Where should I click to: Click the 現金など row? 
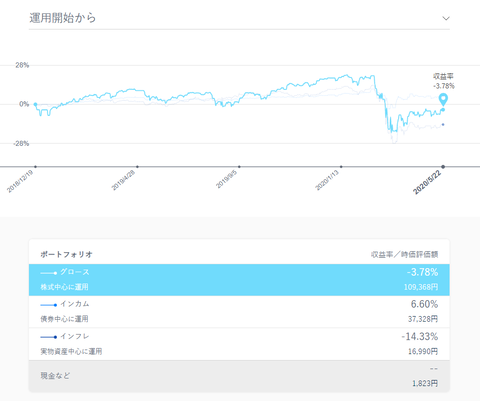click(x=239, y=376)
